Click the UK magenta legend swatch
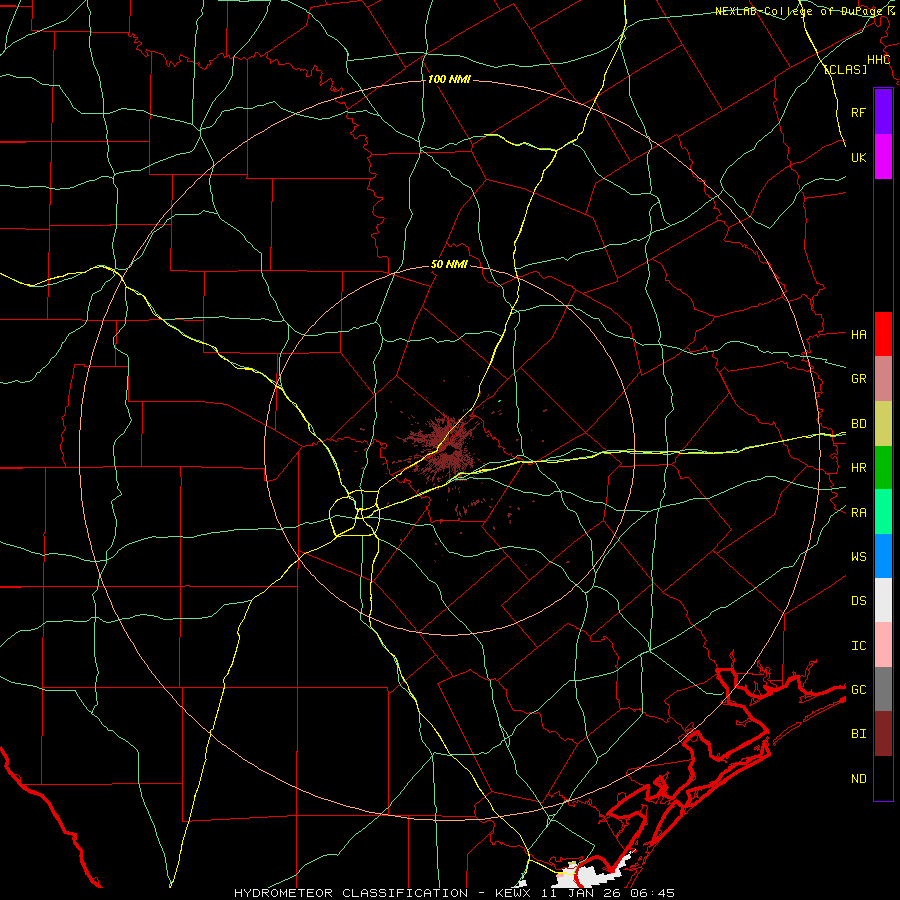Viewport: 900px width, 900px height. click(883, 157)
